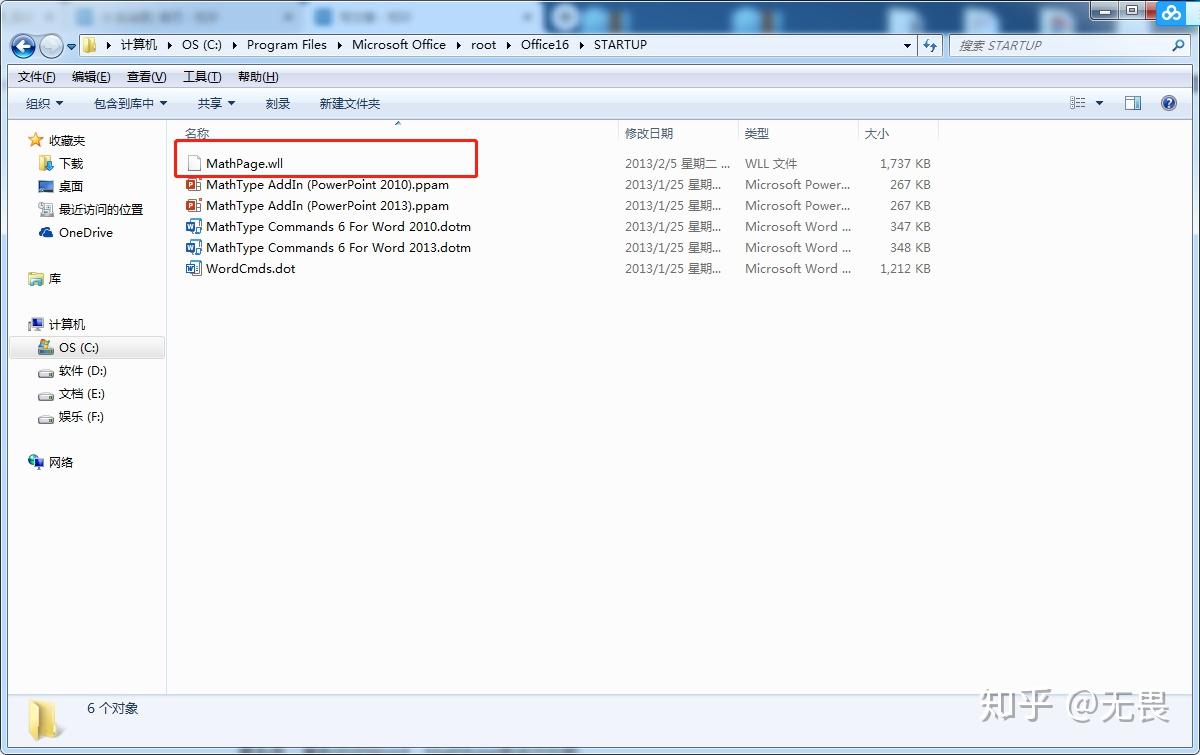Click the 6 个对象 status text
Image resolution: width=1200 pixels, height=755 pixels.
click(x=113, y=708)
